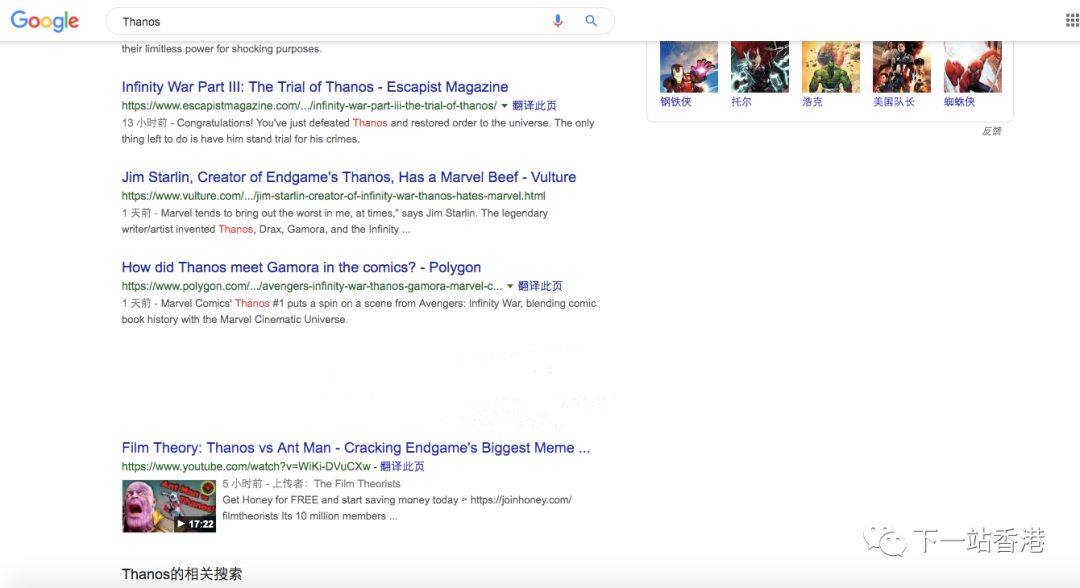Click the escapistmagazine.com green URL

[309, 105]
